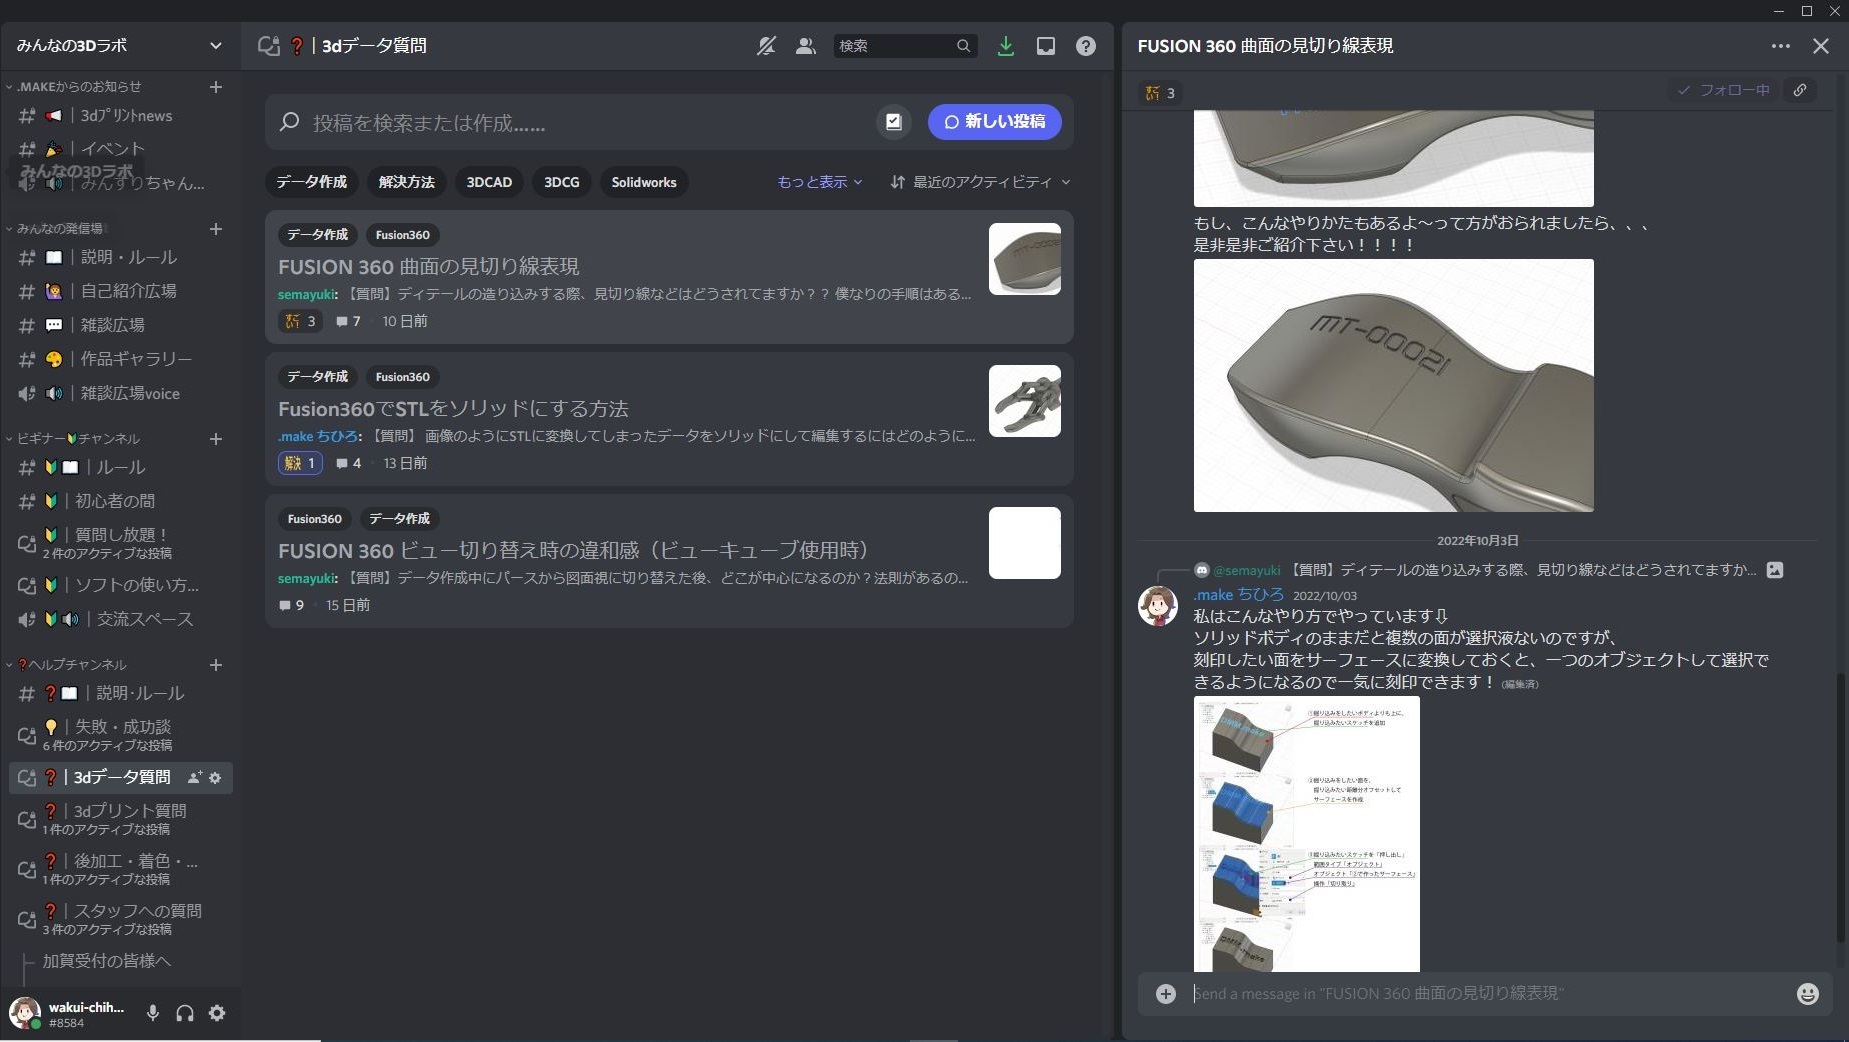Toggle headphones deafen
Viewport: 1849px width, 1042px height.
(x=185, y=1013)
